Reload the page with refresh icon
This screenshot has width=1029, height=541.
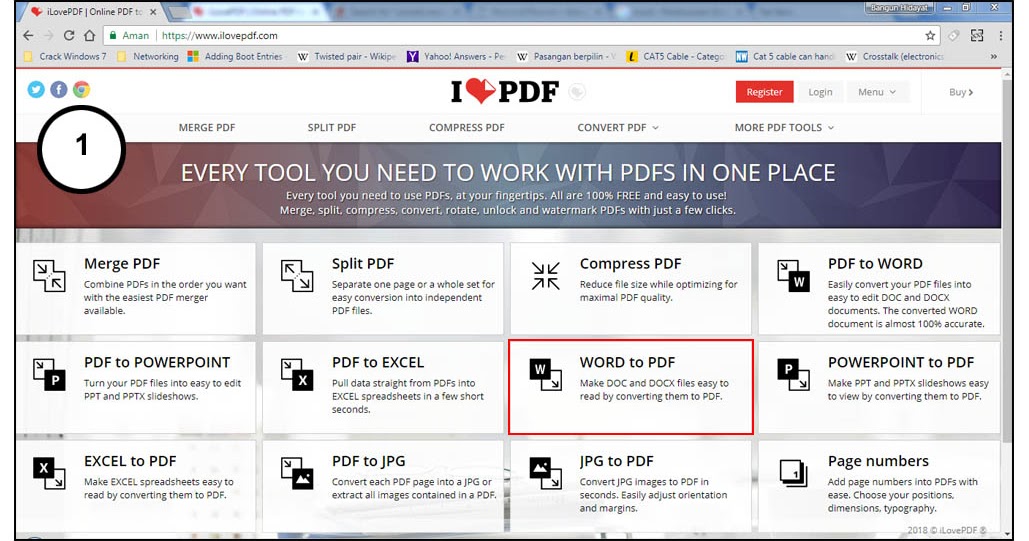(69, 35)
